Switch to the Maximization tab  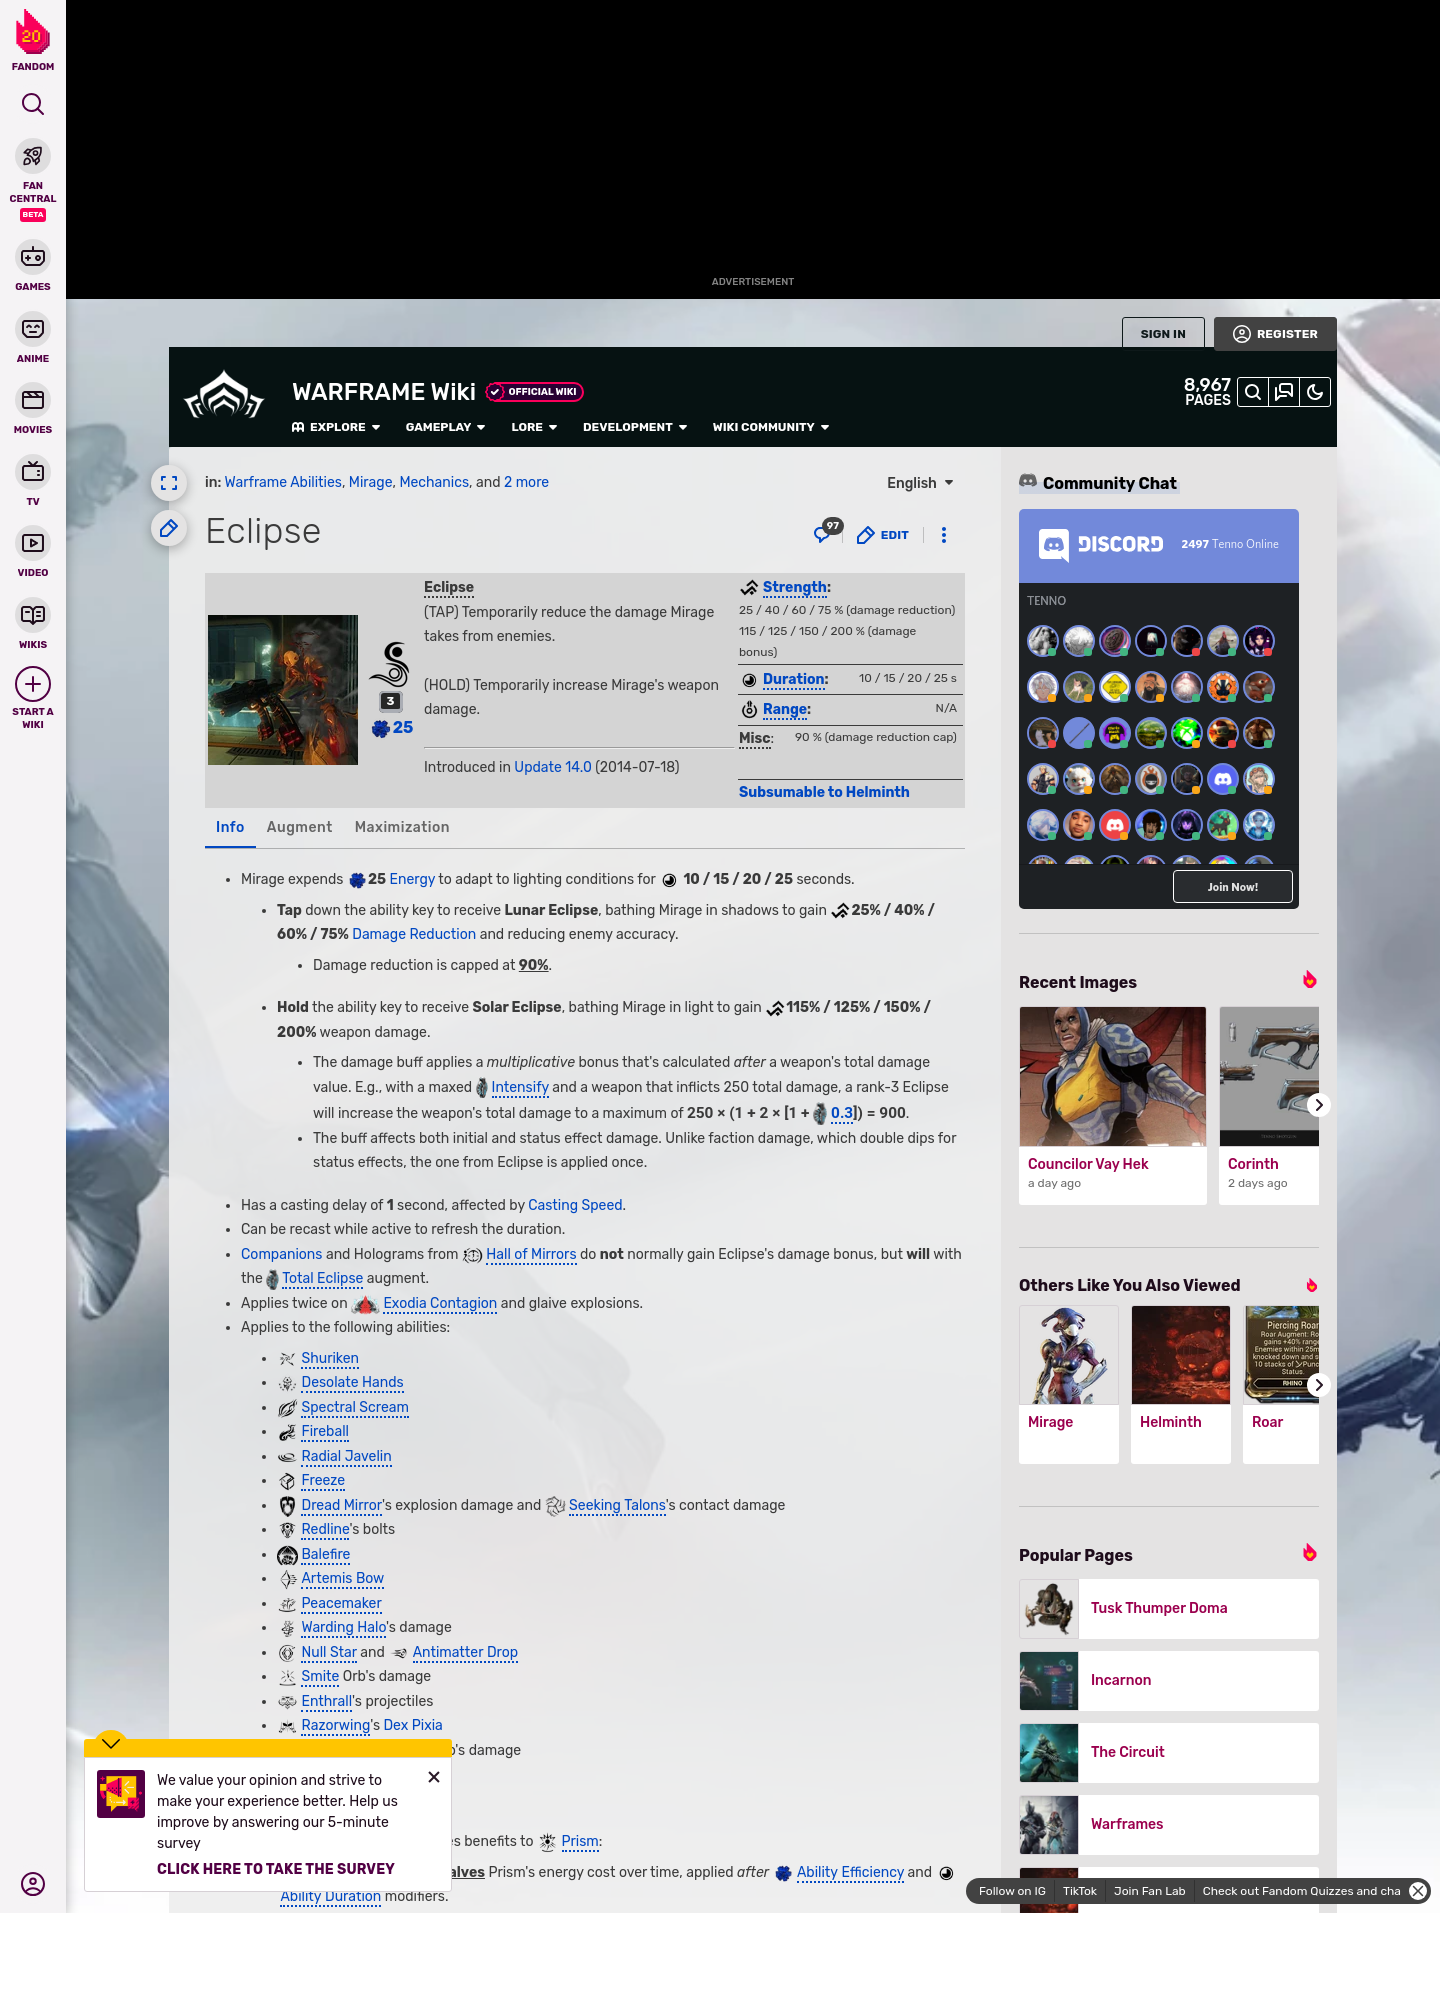pos(402,827)
